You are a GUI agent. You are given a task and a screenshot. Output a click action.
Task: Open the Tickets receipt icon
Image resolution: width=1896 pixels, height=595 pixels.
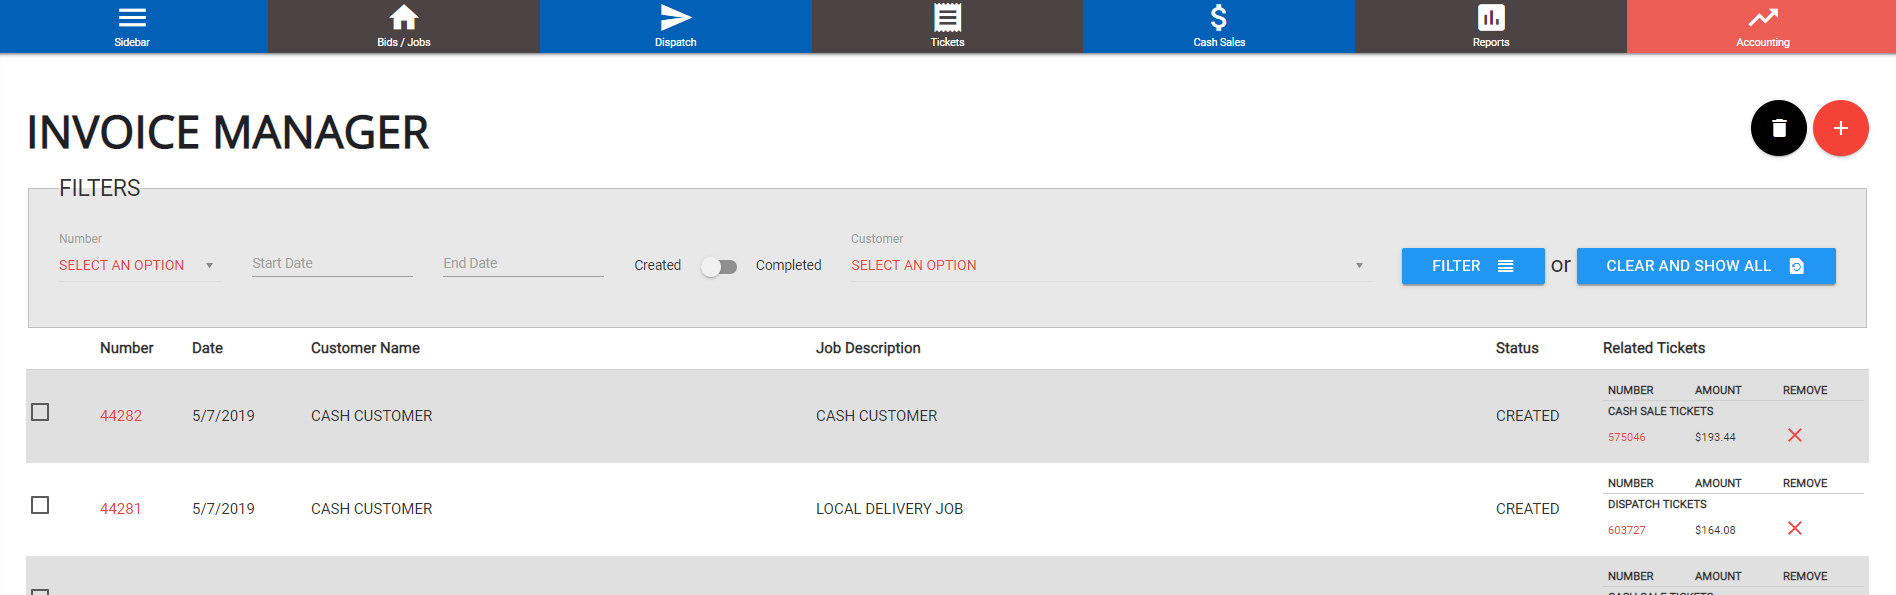[947, 18]
